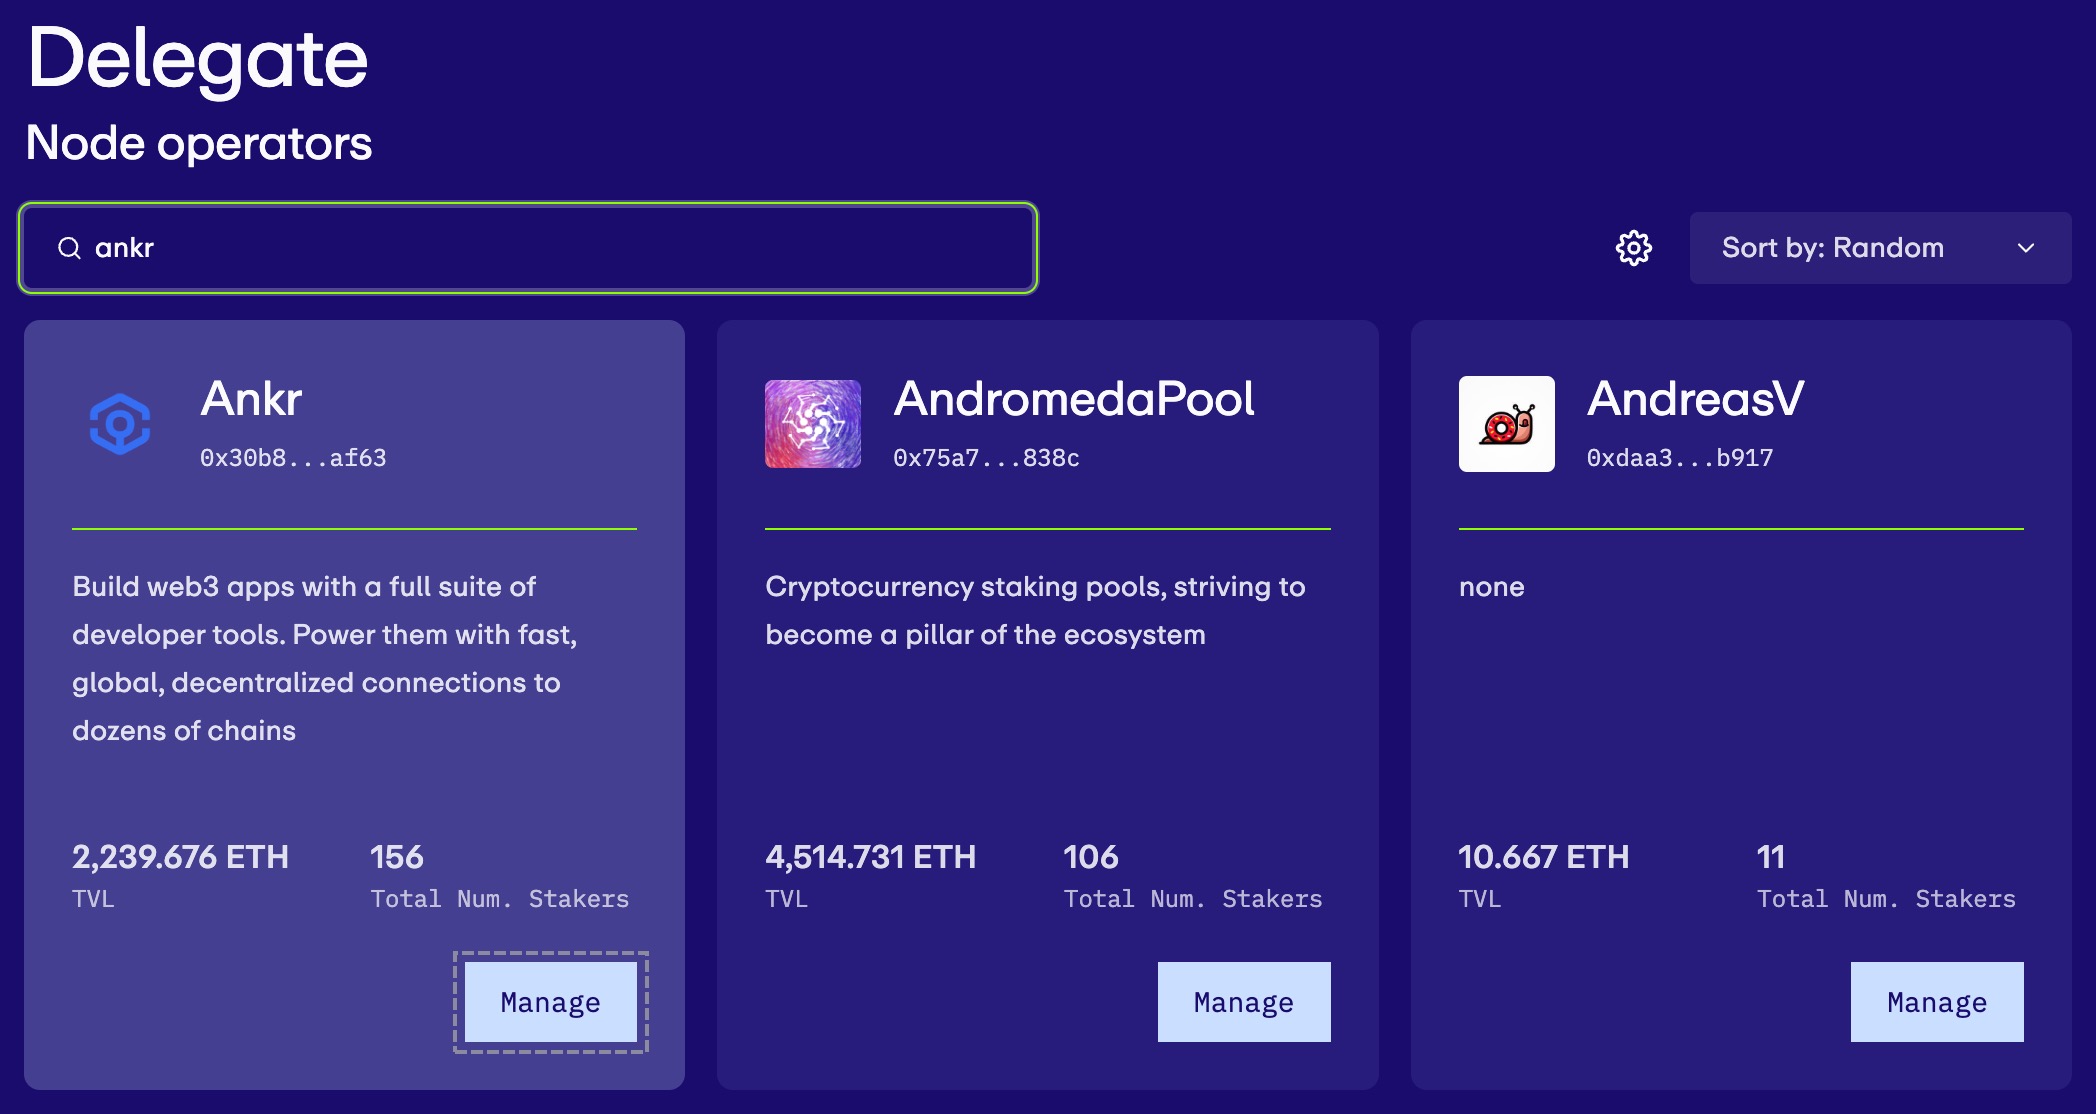The image size is (2096, 1114).
Task: Focus the node operator search field
Action: [560, 248]
